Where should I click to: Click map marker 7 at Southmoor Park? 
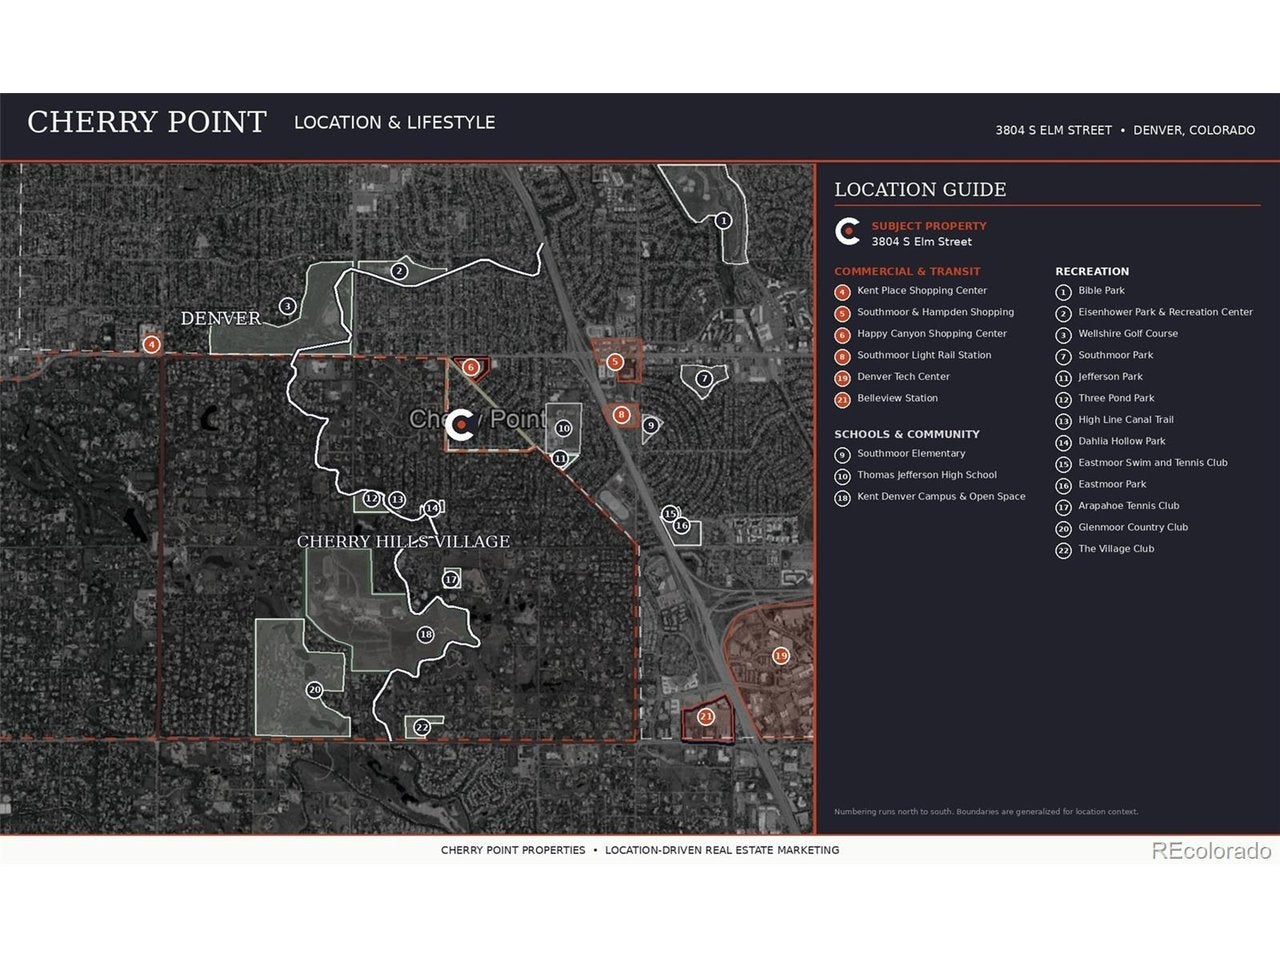click(704, 379)
